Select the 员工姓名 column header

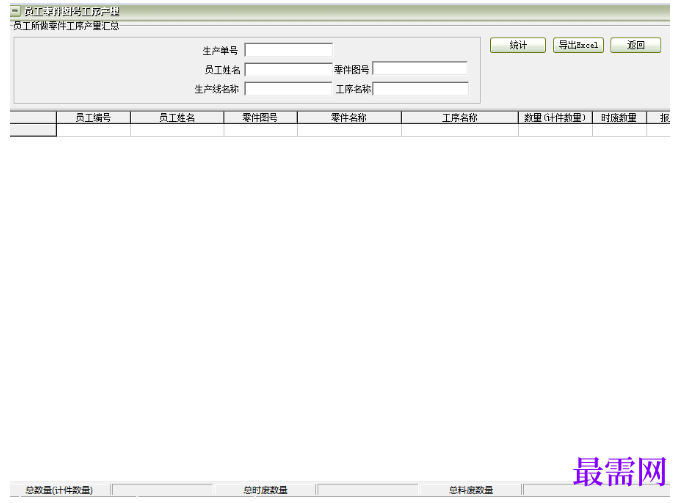pyautogui.click(x=177, y=118)
